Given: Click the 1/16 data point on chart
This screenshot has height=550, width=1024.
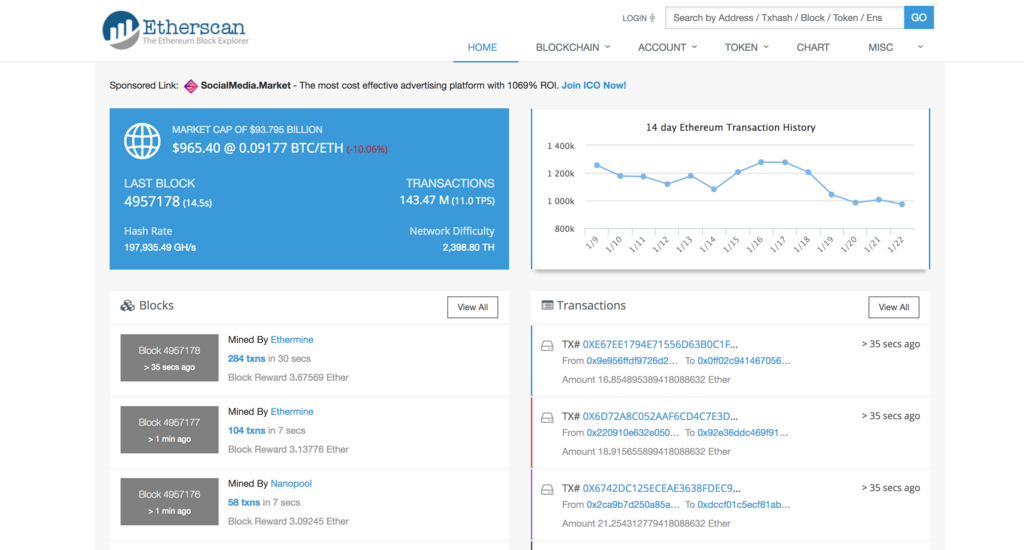Looking at the screenshot, I should 761,162.
